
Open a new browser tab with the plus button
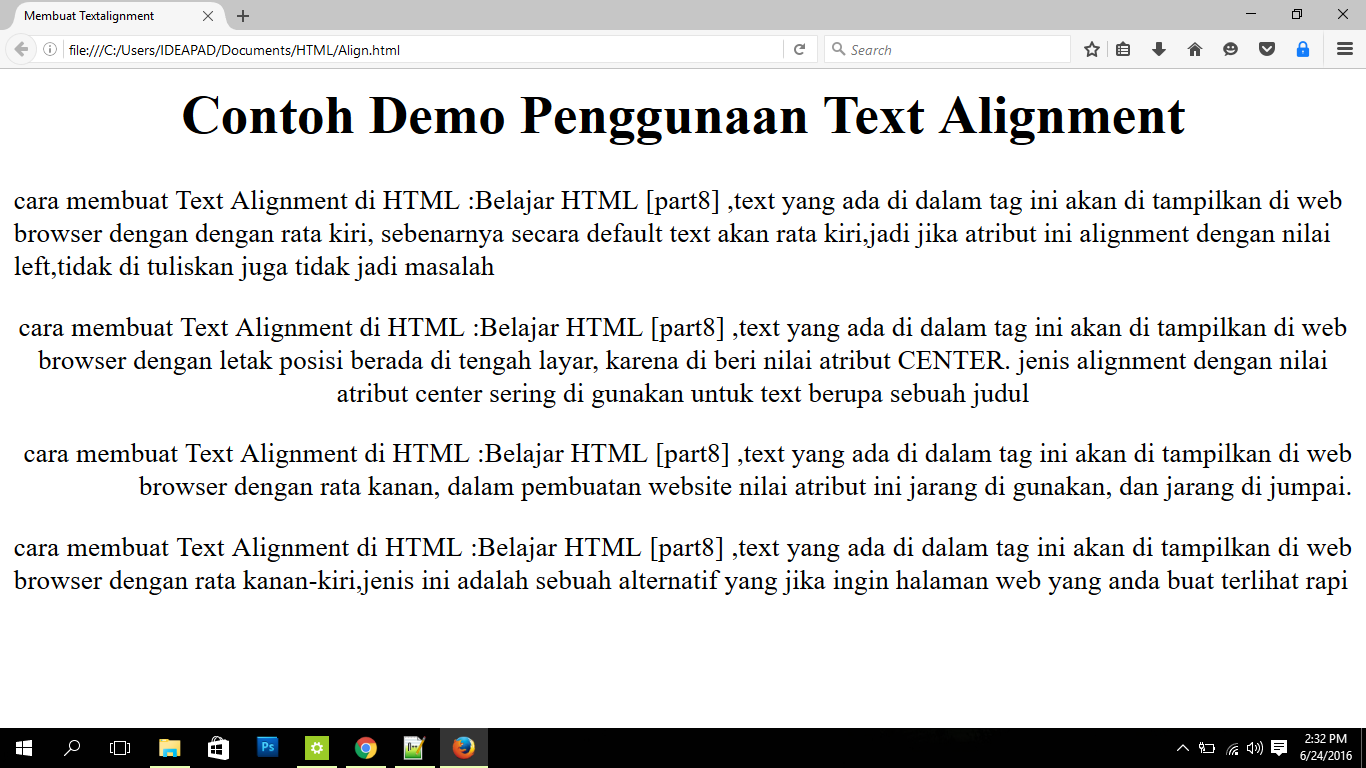click(243, 15)
